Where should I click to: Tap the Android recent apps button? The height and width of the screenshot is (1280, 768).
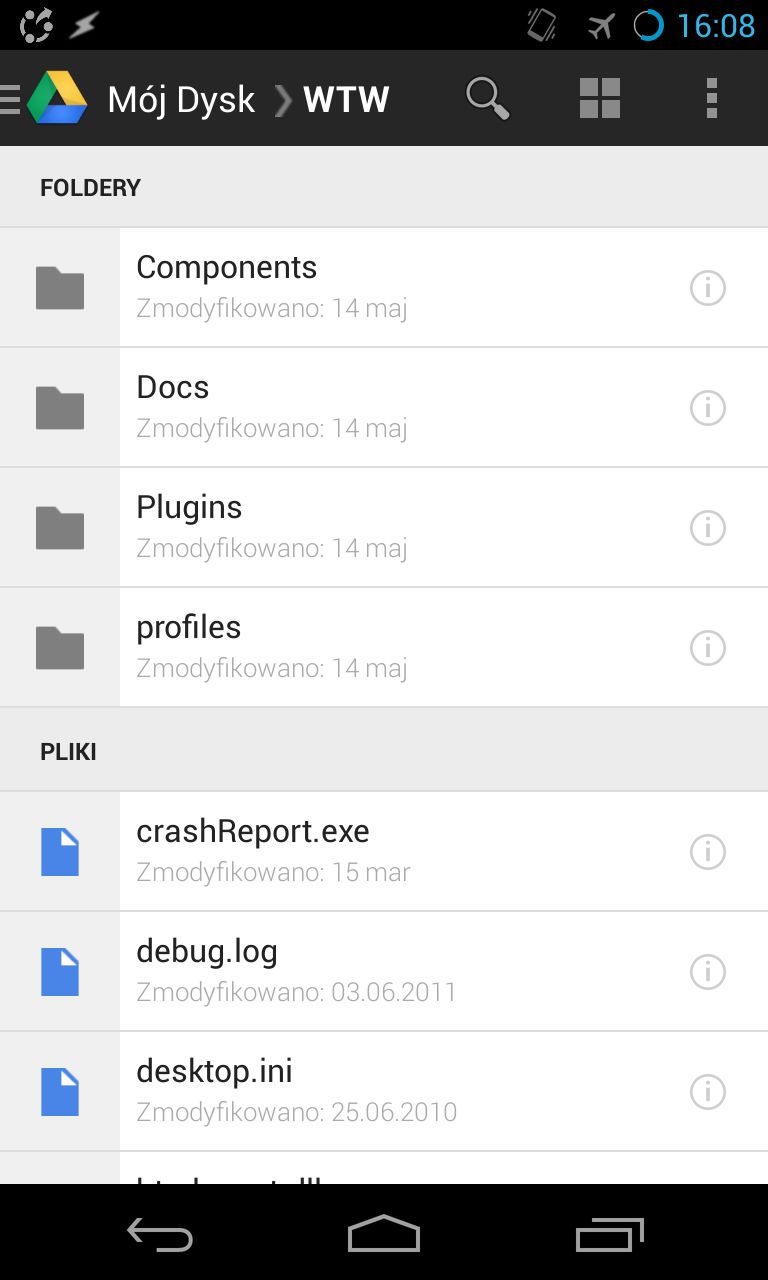coord(610,1234)
